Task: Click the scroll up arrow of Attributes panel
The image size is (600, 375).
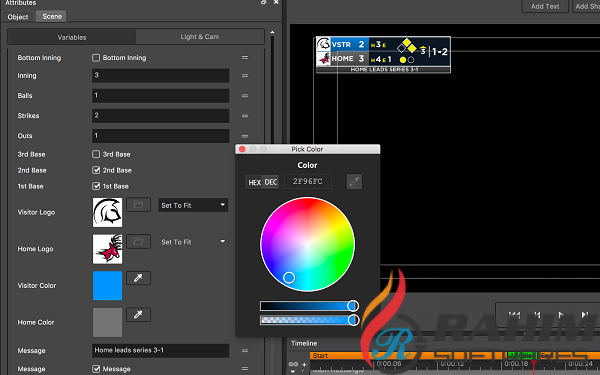Action: [272, 33]
